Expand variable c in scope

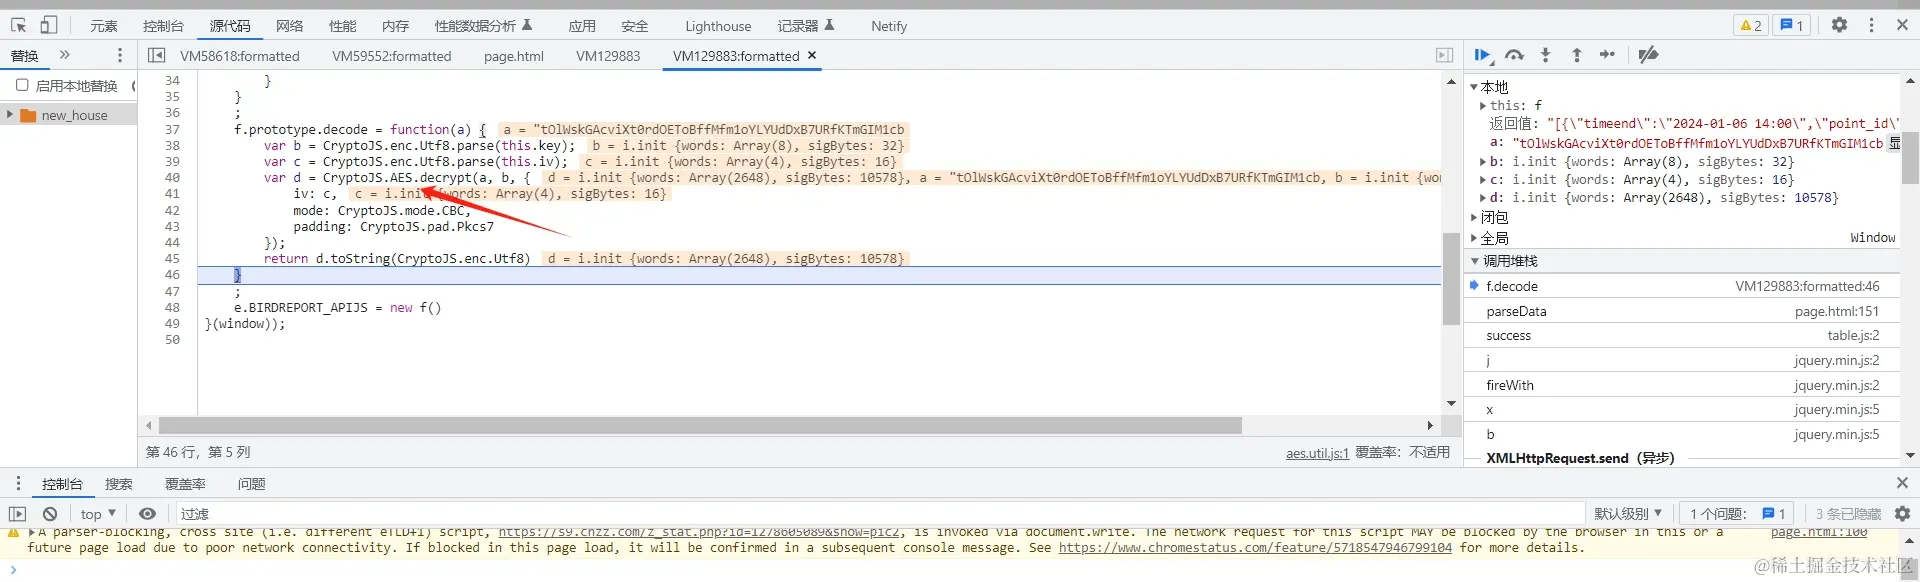[x=1483, y=180]
